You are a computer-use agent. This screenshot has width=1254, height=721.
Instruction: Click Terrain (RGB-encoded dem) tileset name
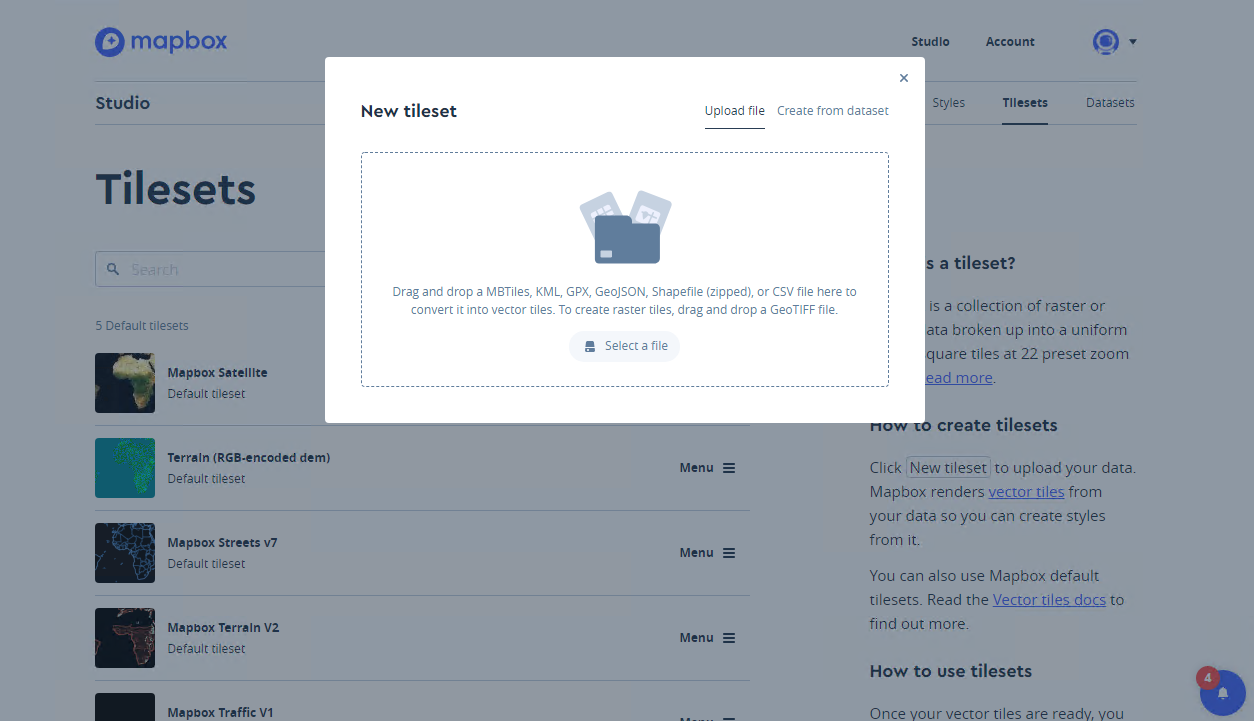249,458
